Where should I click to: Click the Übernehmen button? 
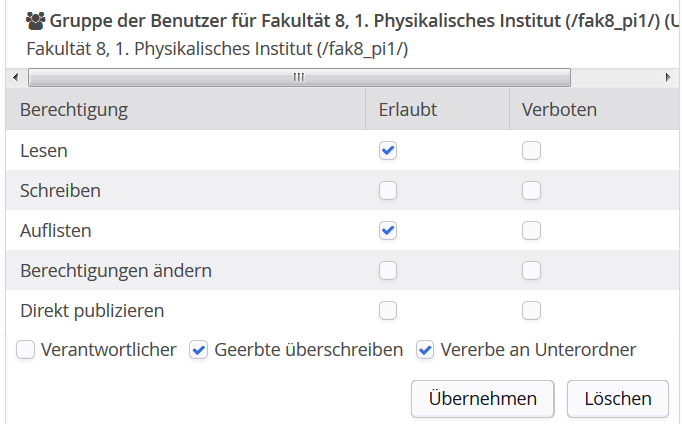point(482,399)
